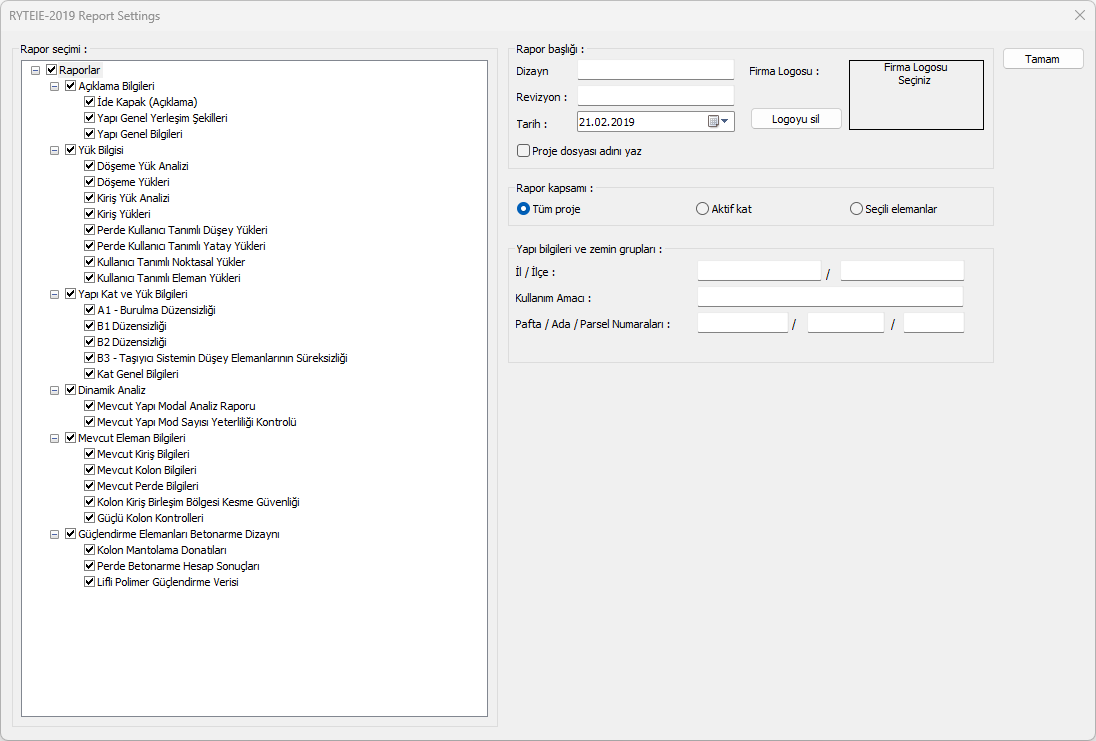Collapse the Yük Bilgisi tree group
Viewport: 1096px width, 741px height.
coord(55,150)
